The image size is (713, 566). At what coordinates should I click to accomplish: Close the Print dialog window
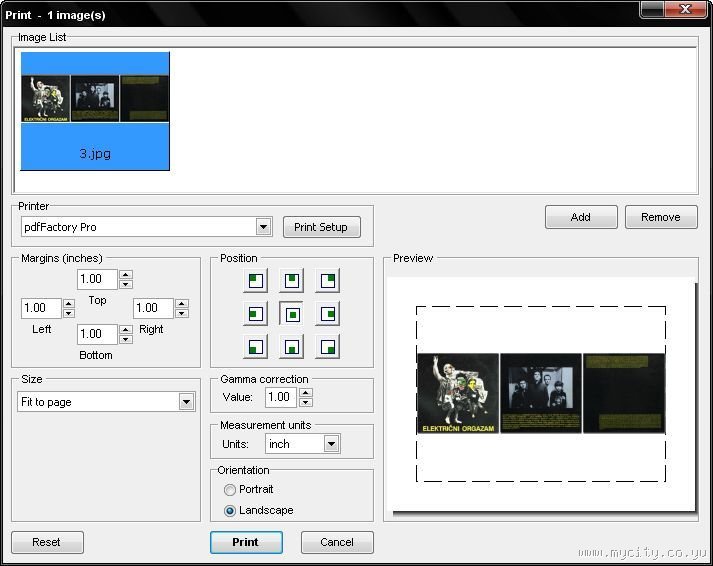pos(685,9)
